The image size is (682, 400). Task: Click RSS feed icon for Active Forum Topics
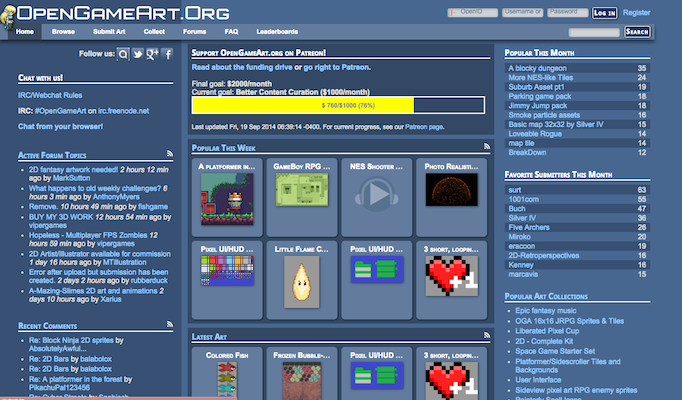[170, 153]
